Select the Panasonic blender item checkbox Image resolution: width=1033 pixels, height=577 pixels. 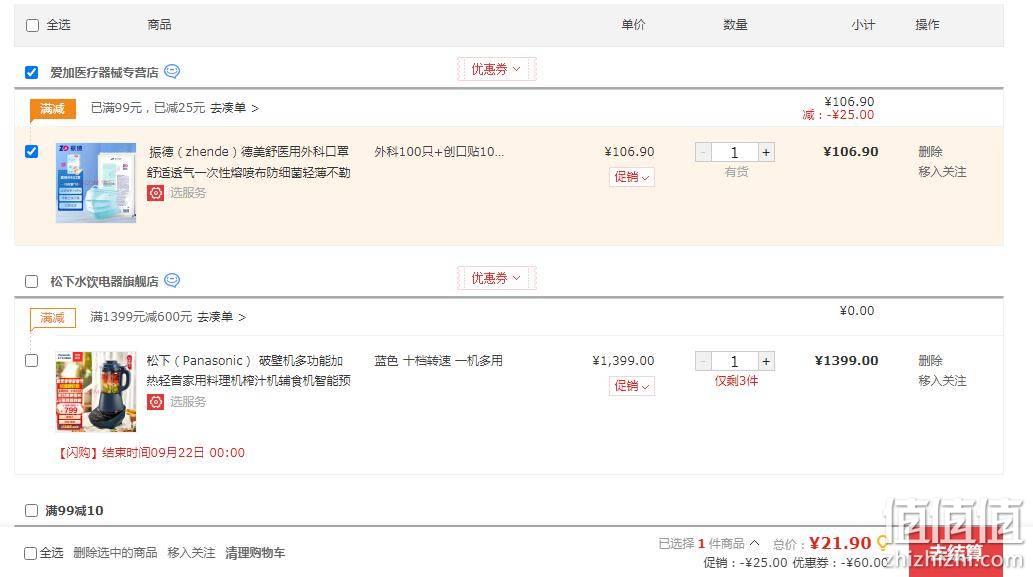point(32,361)
